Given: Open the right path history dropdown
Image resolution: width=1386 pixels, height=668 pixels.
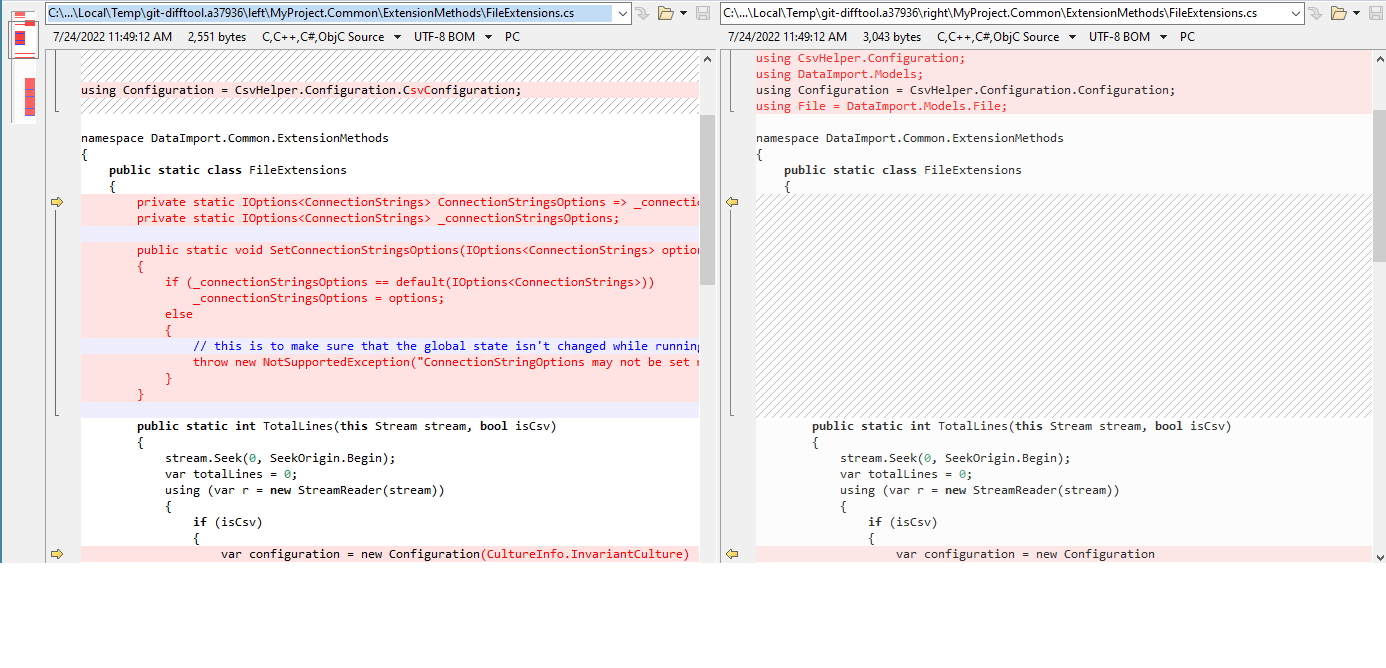Looking at the screenshot, I should coord(1297,13).
